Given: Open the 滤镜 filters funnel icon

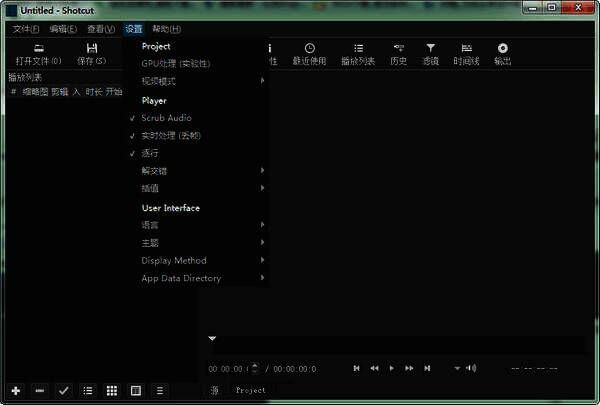Looking at the screenshot, I should point(430,54).
